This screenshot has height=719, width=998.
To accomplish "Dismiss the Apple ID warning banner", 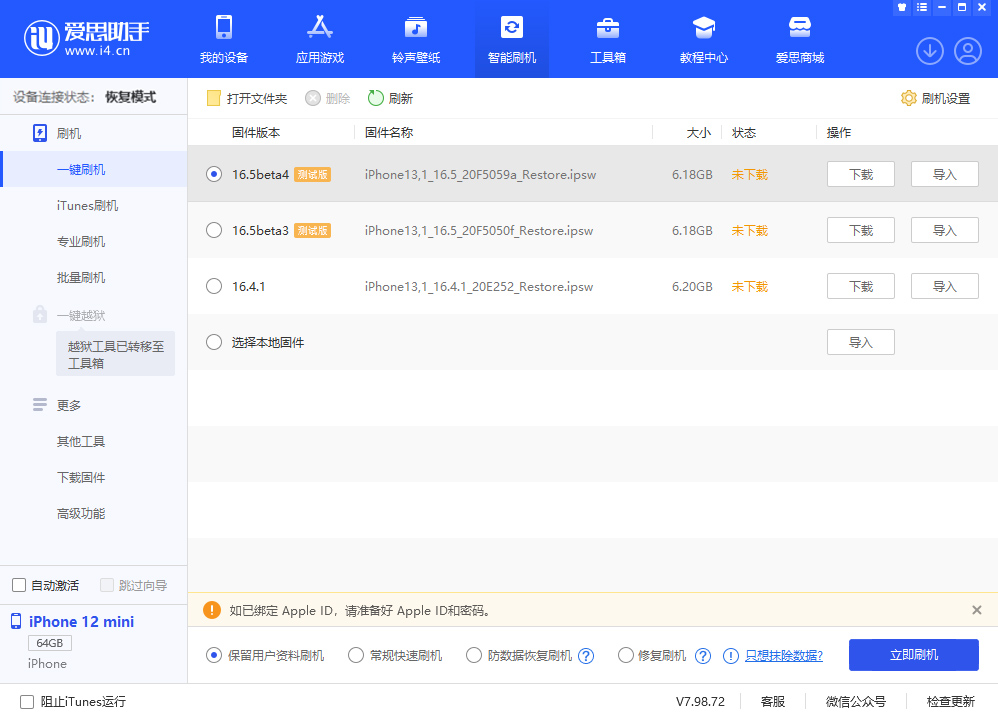I will pyautogui.click(x=977, y=610).
